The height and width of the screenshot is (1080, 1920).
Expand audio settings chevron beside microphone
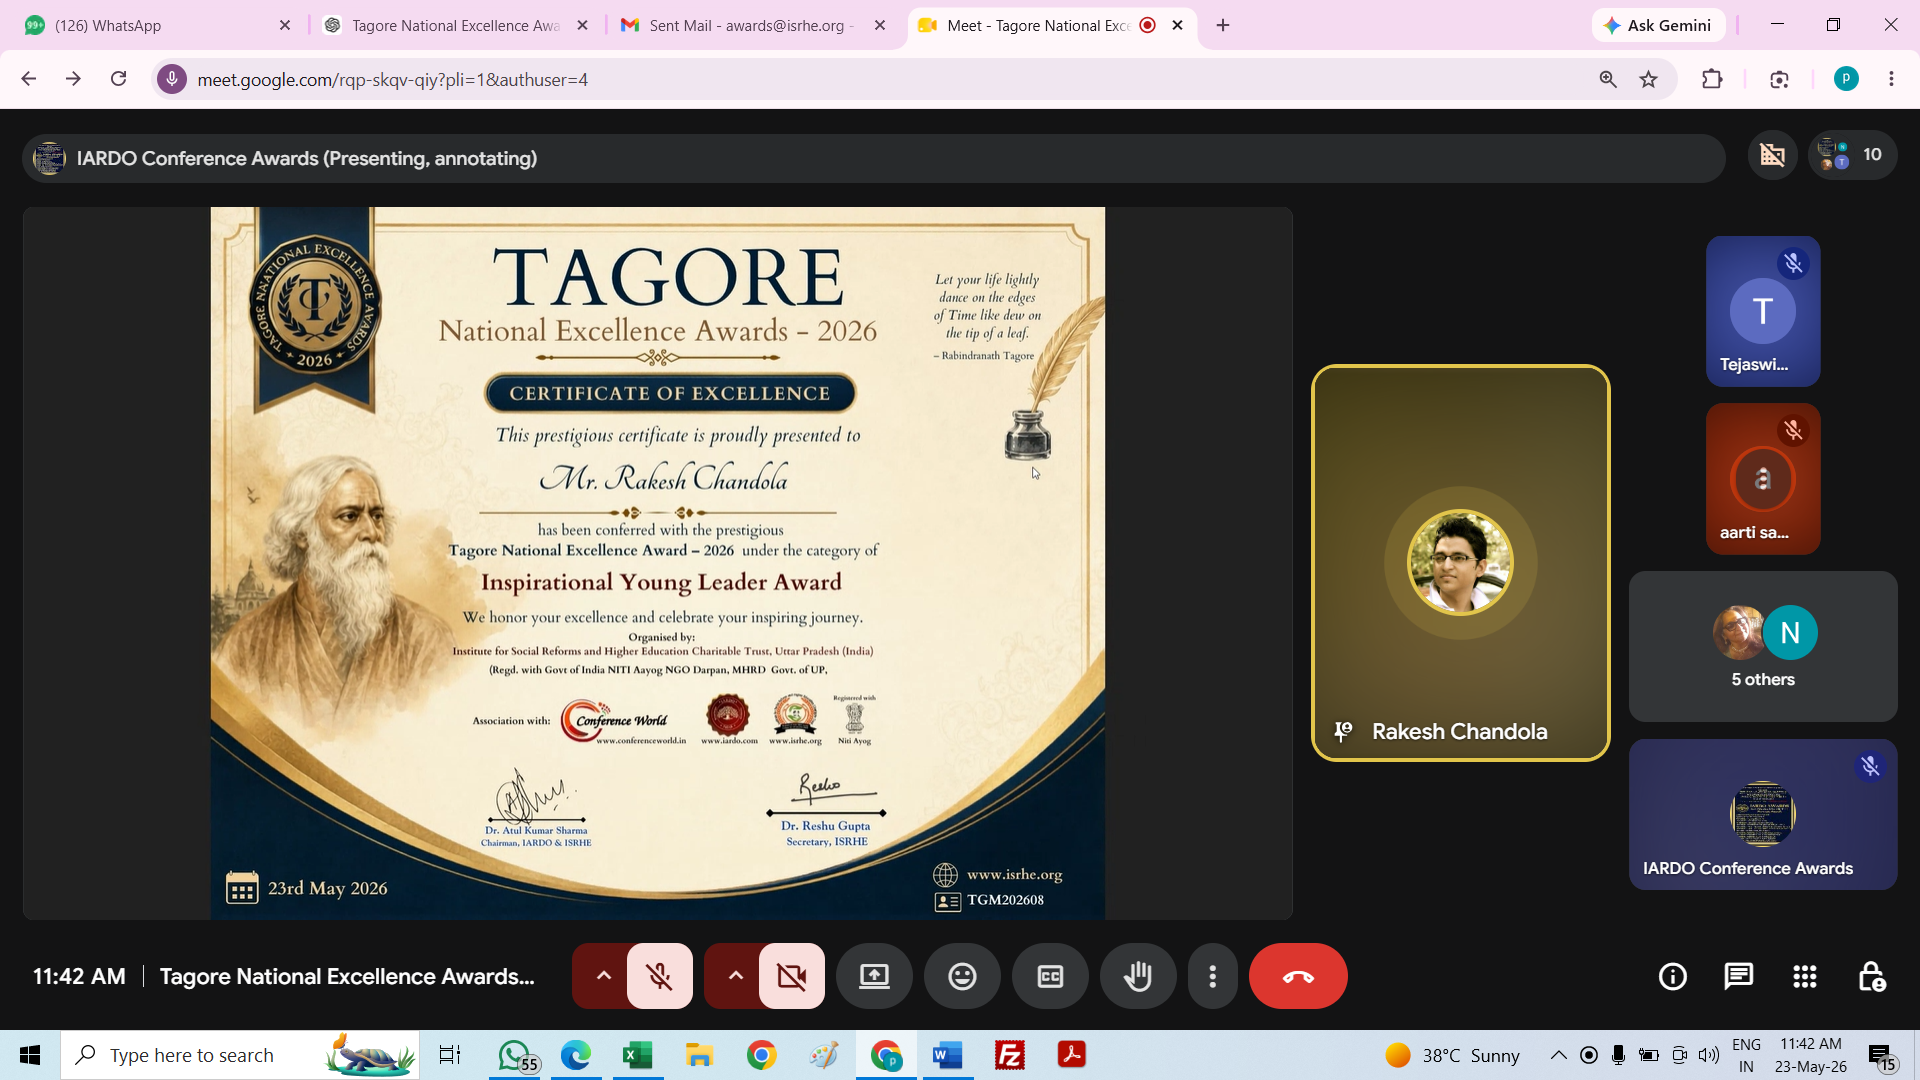coord(603,976)
